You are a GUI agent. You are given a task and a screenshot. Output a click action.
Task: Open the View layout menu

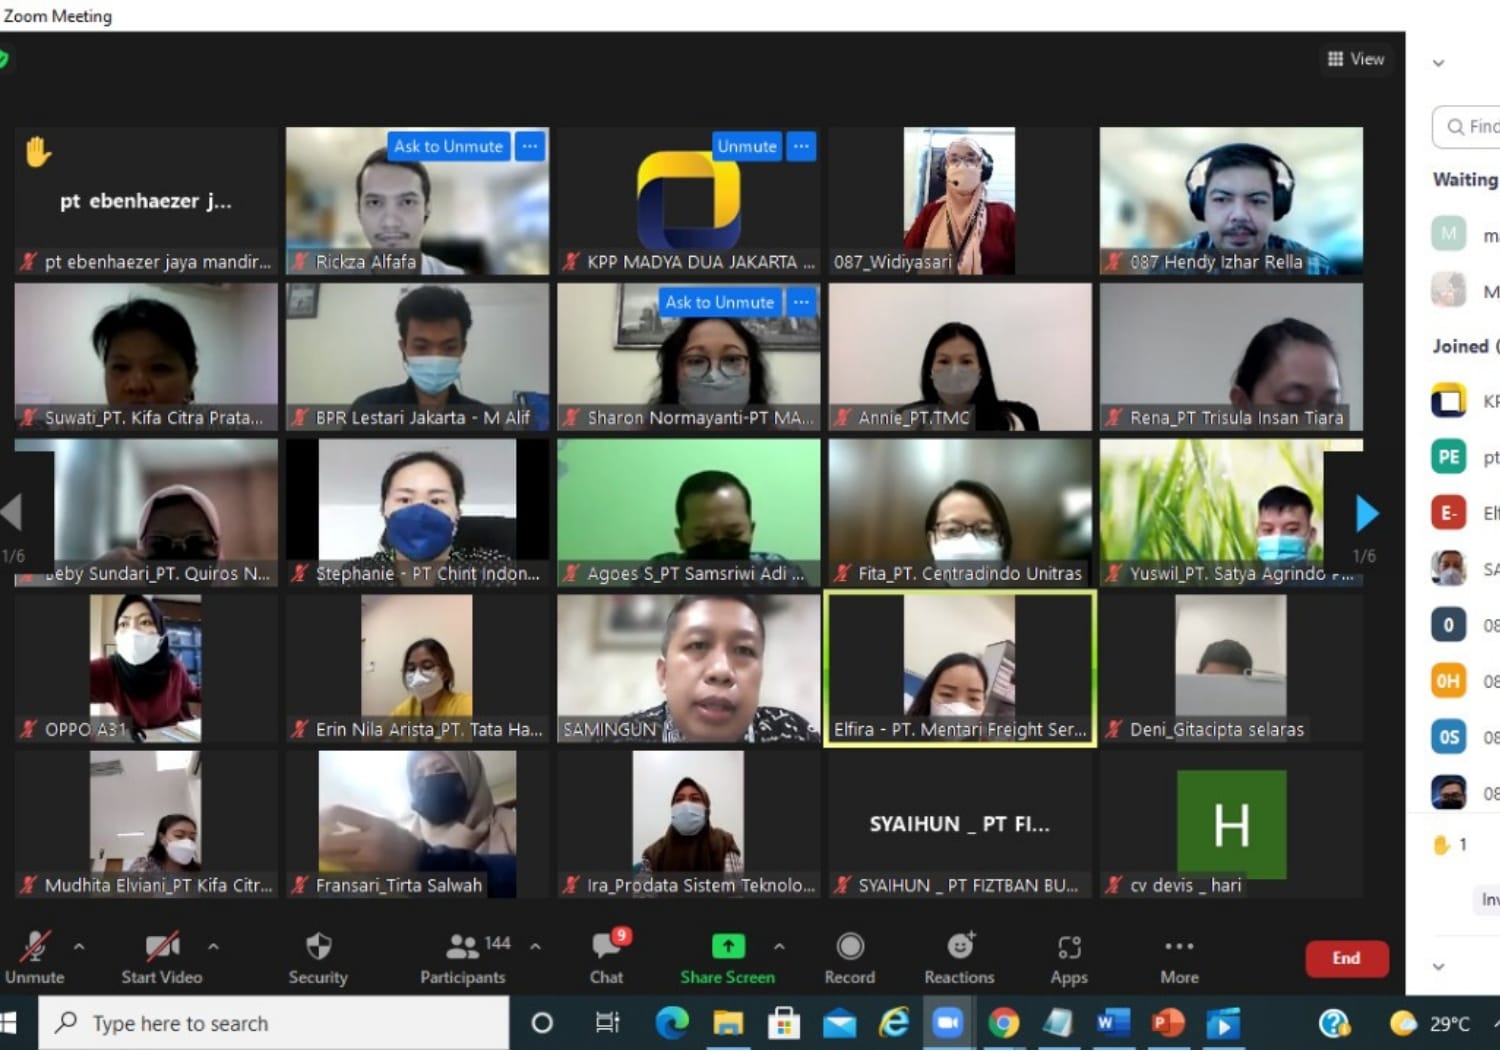[x=1356, y=59]
